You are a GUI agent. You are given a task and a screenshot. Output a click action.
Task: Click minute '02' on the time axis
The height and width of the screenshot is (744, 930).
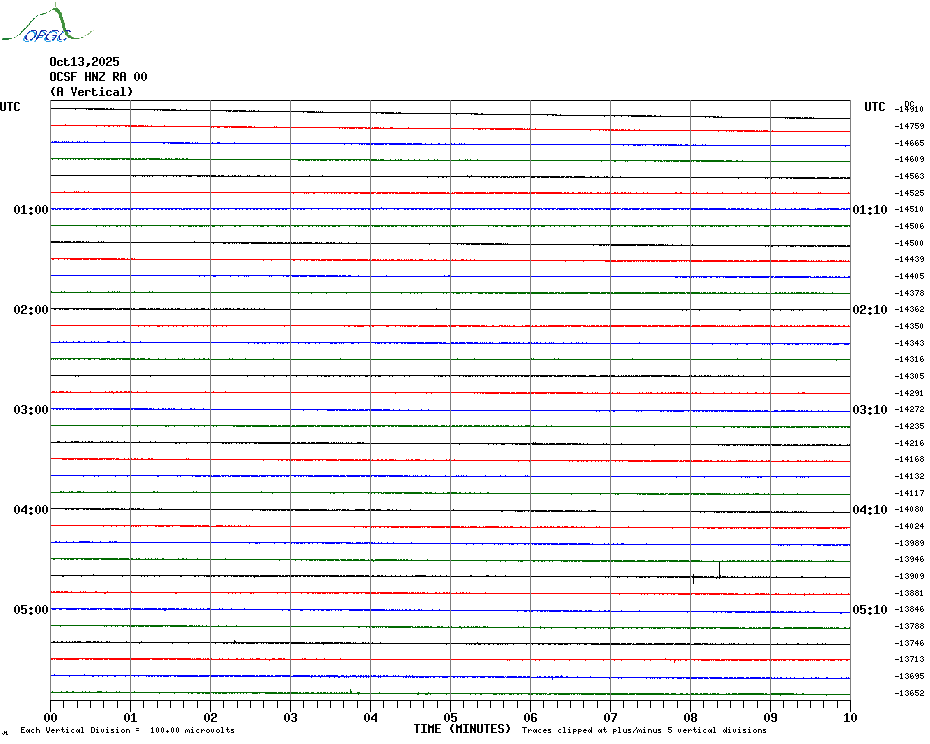[211, 718]
